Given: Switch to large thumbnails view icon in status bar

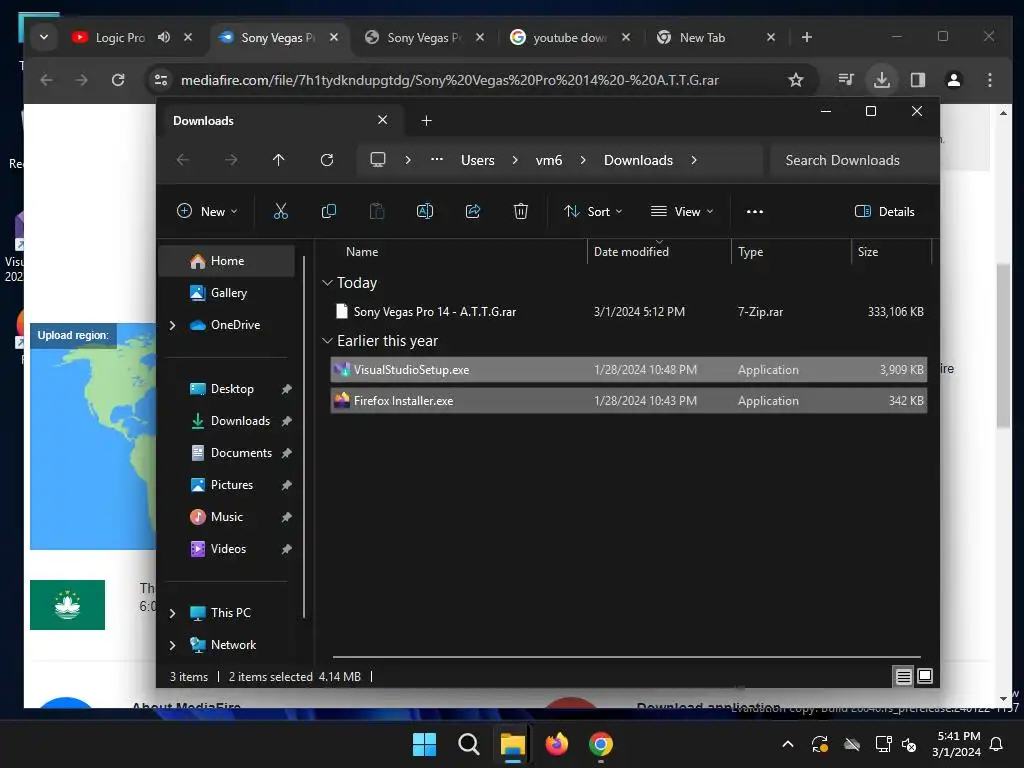Looking at the screenshot, I should point(925,676).
